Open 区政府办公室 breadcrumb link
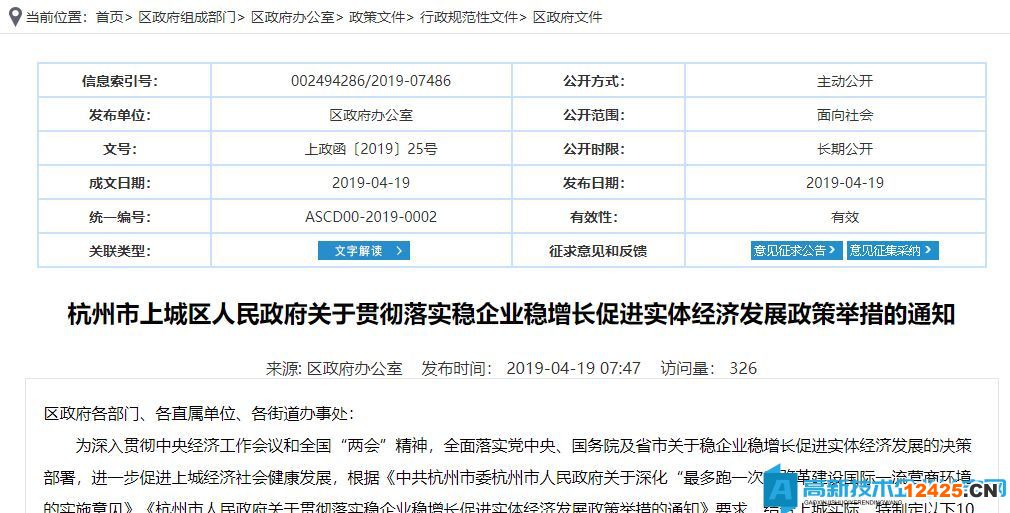Screen dimensions: 1010x513 tap(292, 17)
